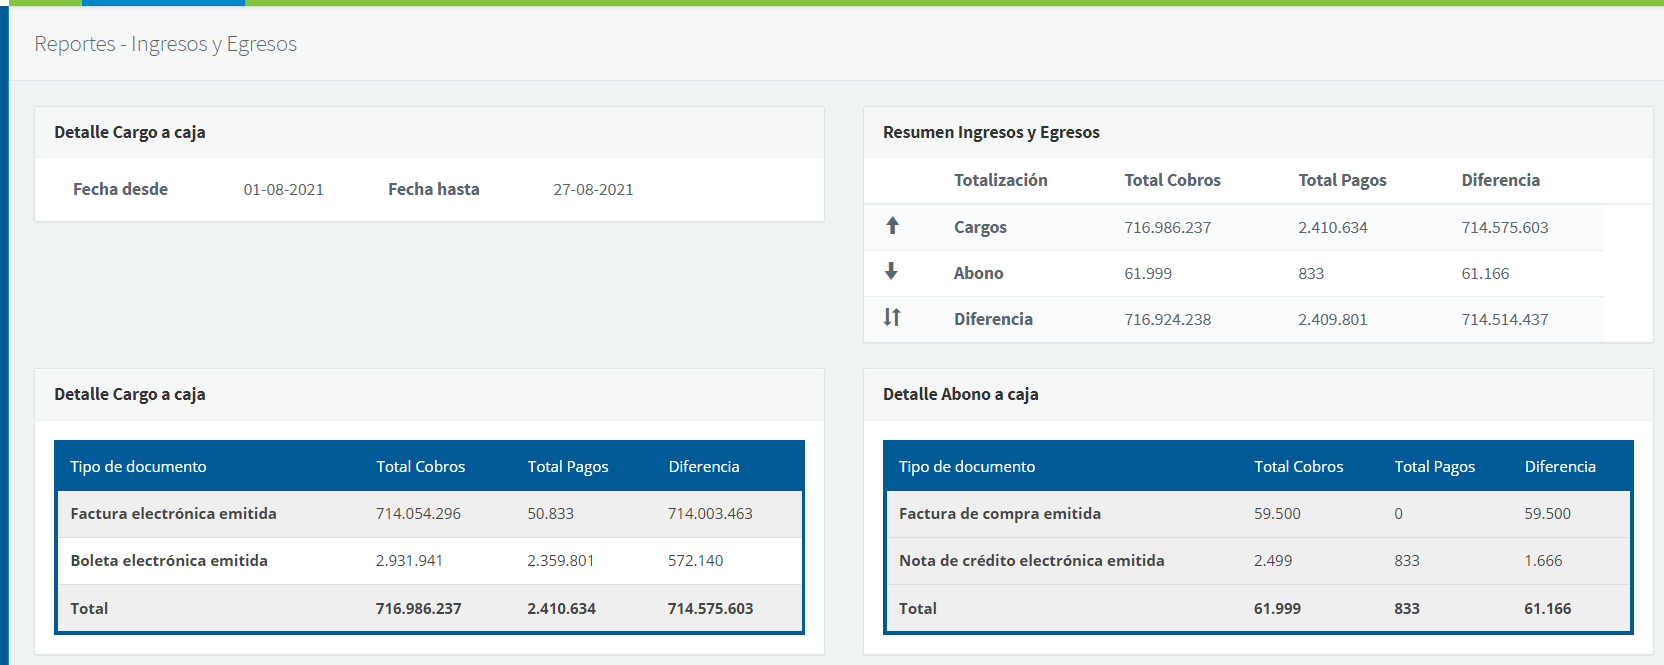Viewport: 1664px width, 665px height.
Task: Select the Factura electrónica emitida row
Action: tap(173, 514)
